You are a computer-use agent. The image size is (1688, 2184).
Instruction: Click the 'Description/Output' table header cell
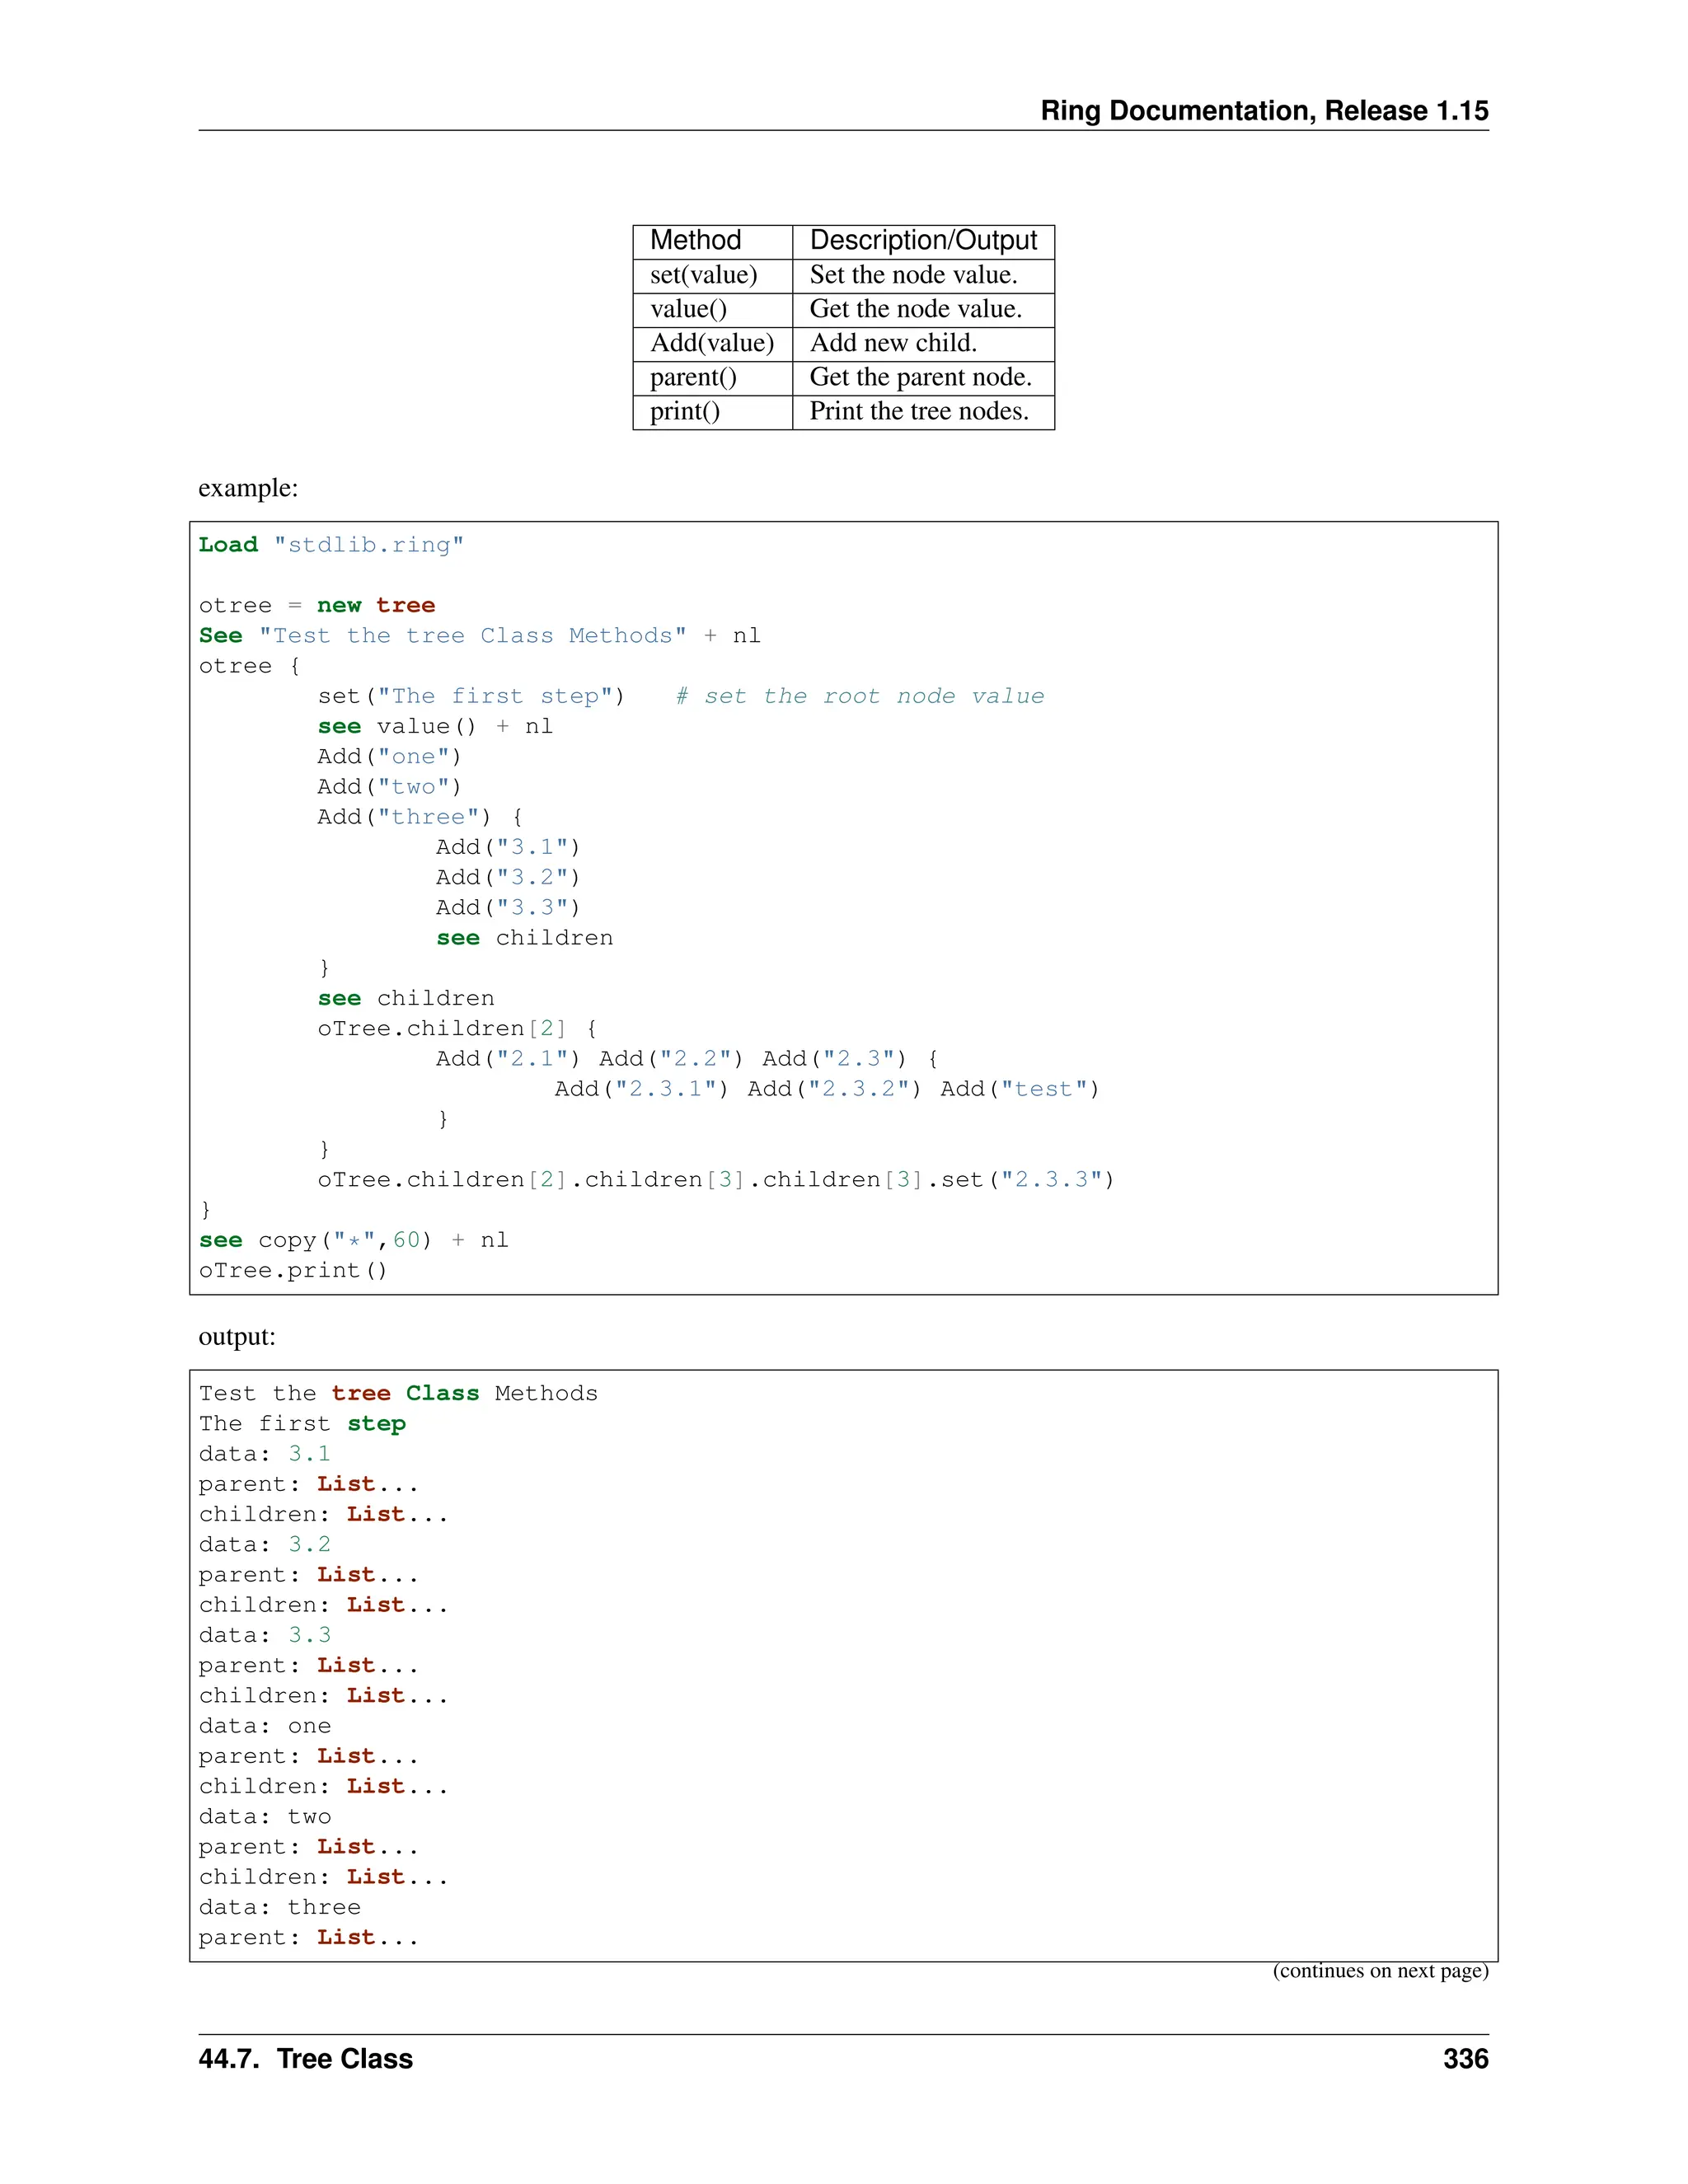coord(922,241)
